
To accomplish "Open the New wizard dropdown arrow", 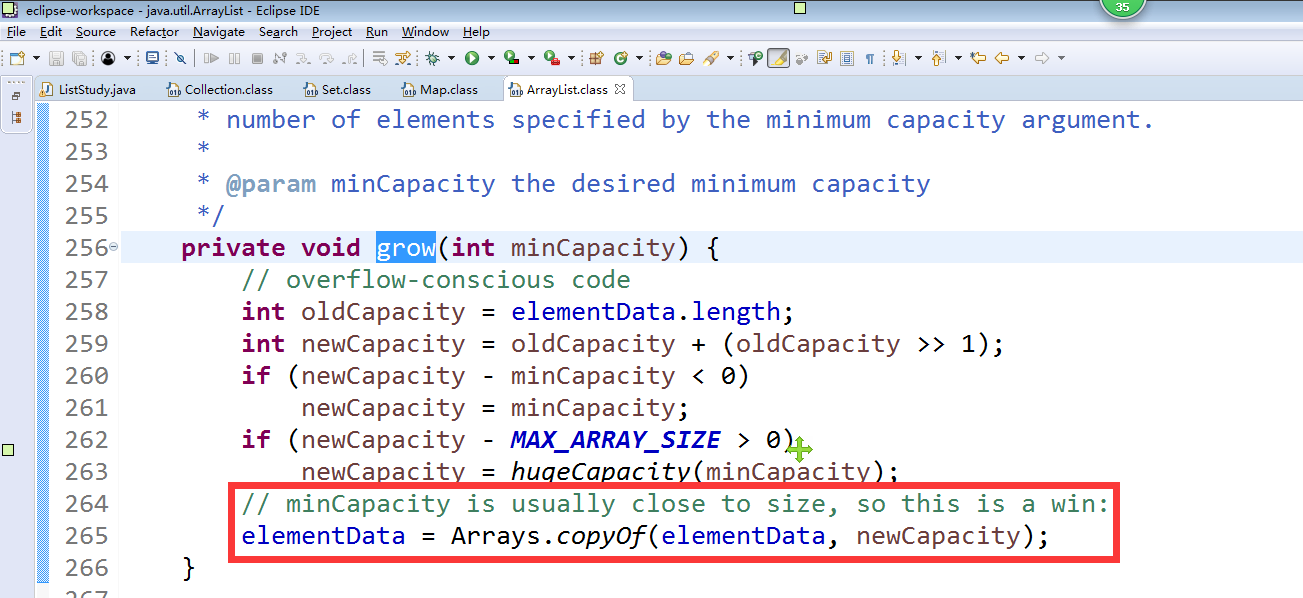I will click(x=36, y=58).
